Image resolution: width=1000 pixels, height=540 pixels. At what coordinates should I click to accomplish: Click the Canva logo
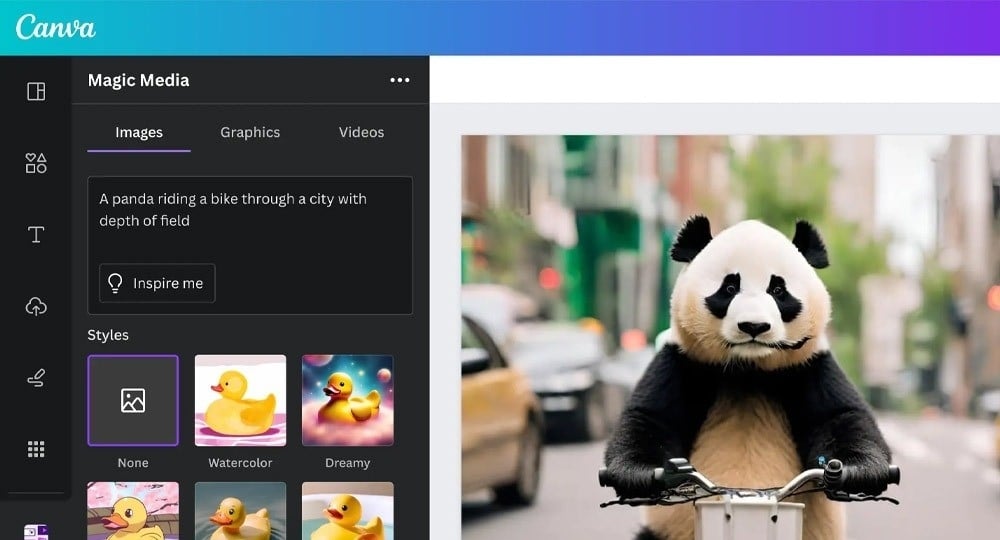[x=55, y=27]
